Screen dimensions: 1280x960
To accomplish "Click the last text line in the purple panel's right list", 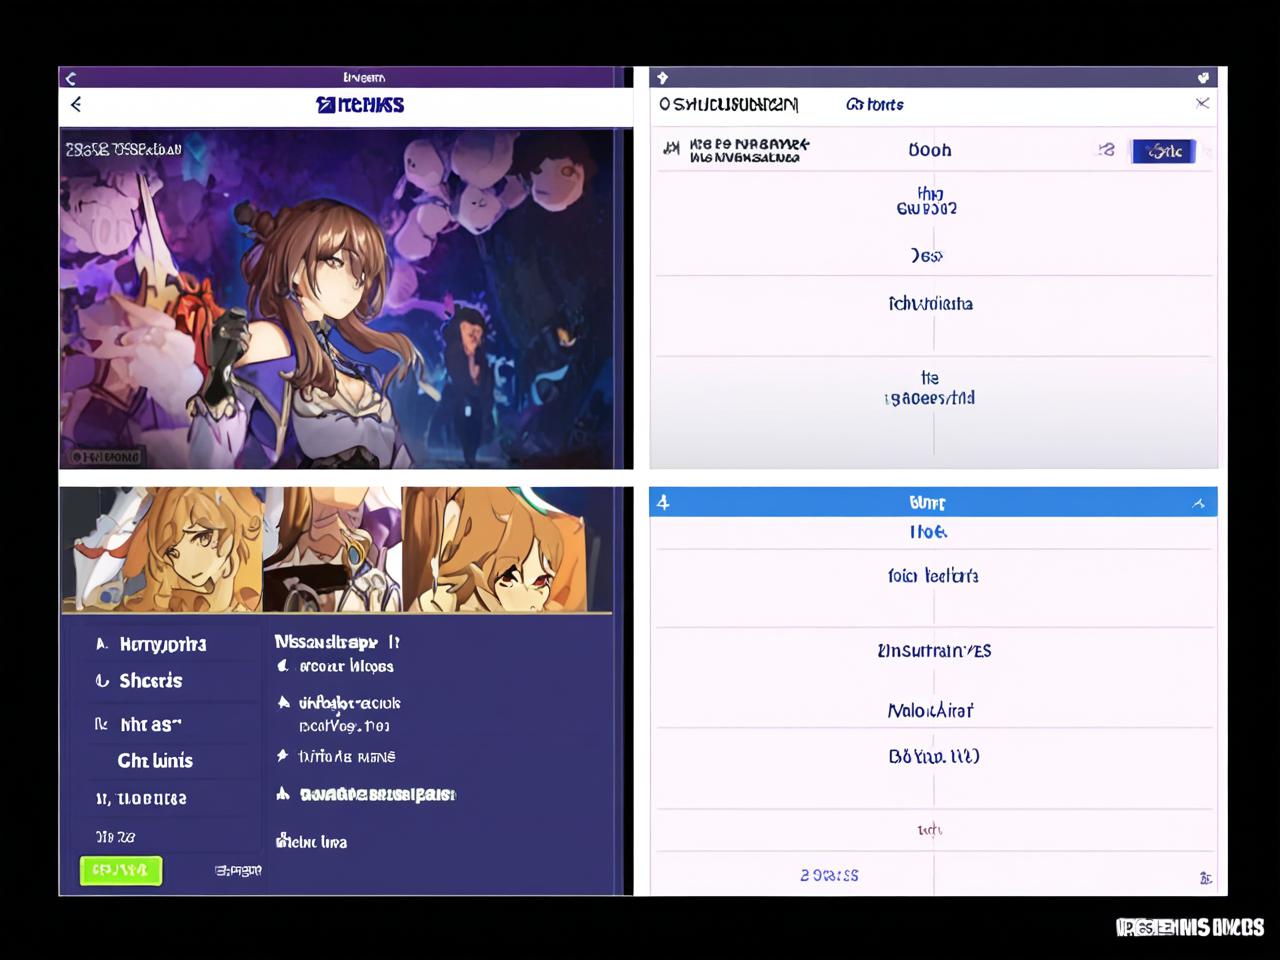I will pyautogui.click(x=311, y=841).
